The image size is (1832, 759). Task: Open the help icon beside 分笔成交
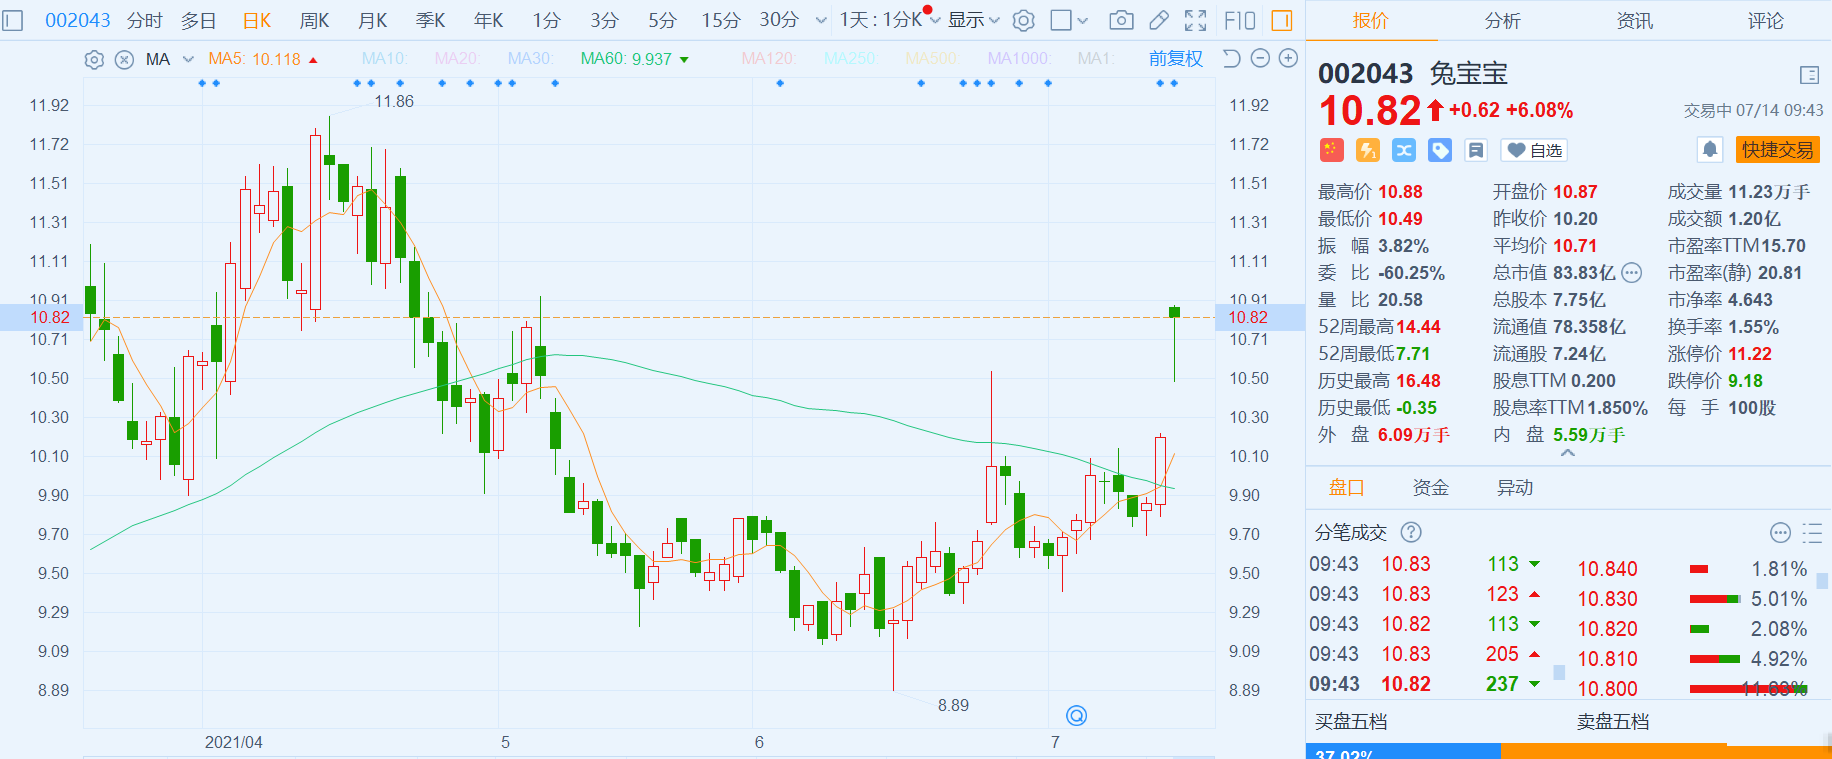(1410, 532)
